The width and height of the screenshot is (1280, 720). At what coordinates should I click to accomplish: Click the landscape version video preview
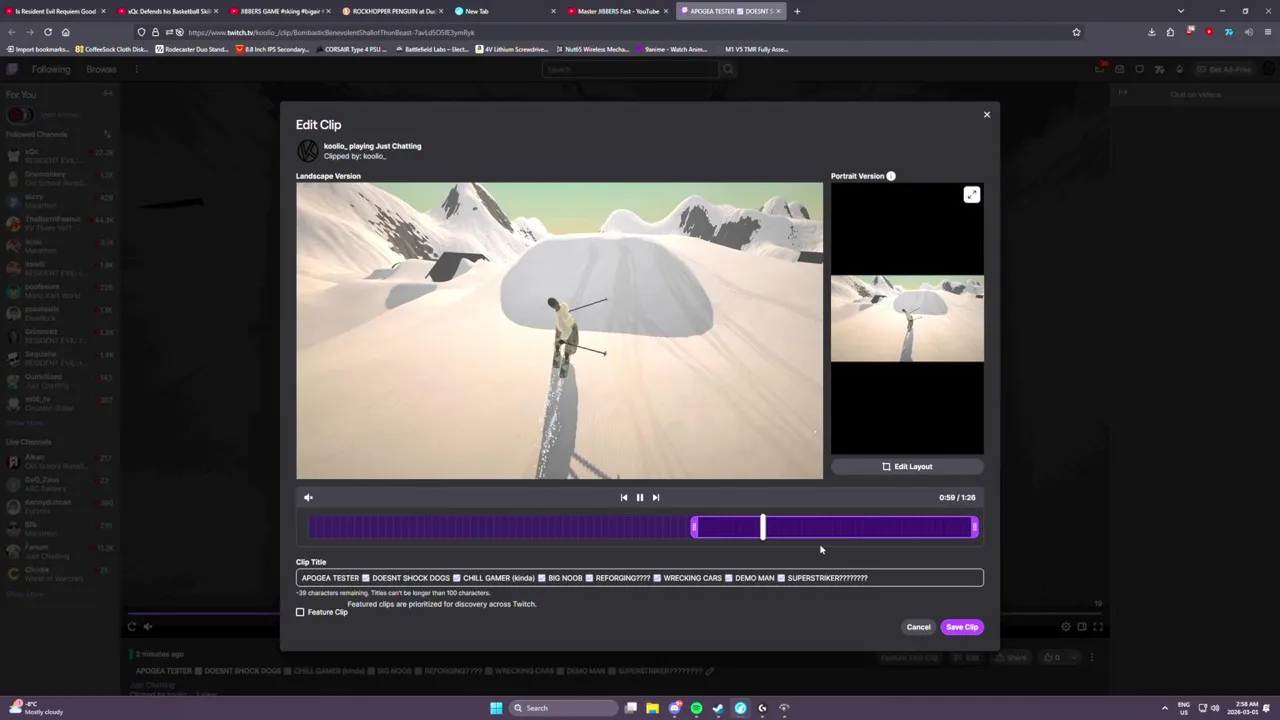pyautogui.click(x=559, y=331)
